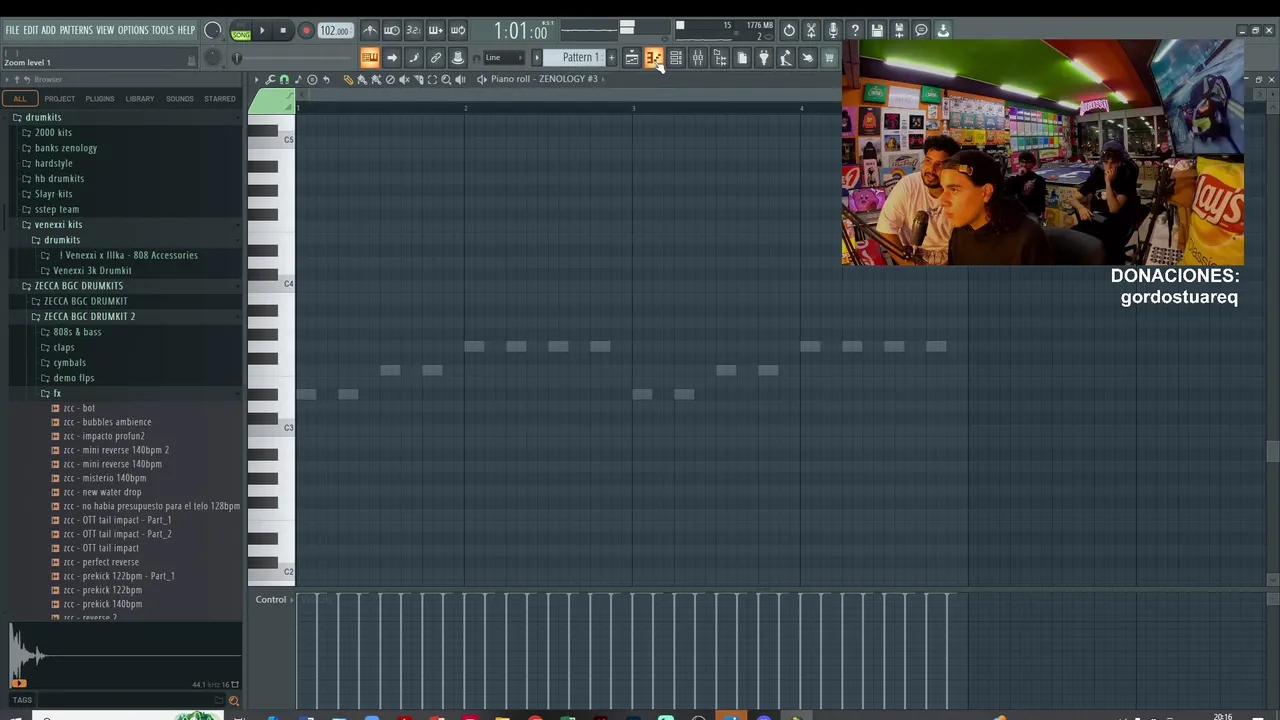Save project with floppy disk icon
This screenshot has height=720, width=1280.
pyautogui.click(x=877, y=30)
